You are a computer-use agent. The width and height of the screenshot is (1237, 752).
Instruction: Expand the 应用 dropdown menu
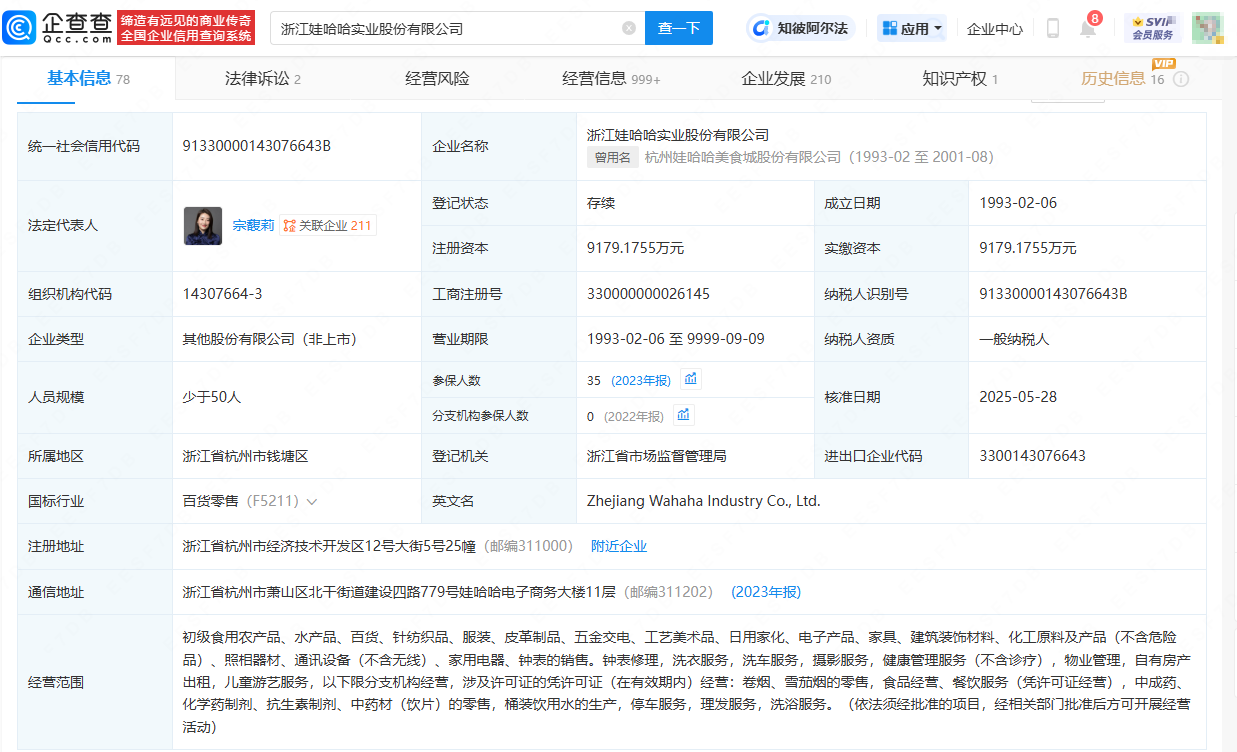pyautogui.click(x=912, y=28)
